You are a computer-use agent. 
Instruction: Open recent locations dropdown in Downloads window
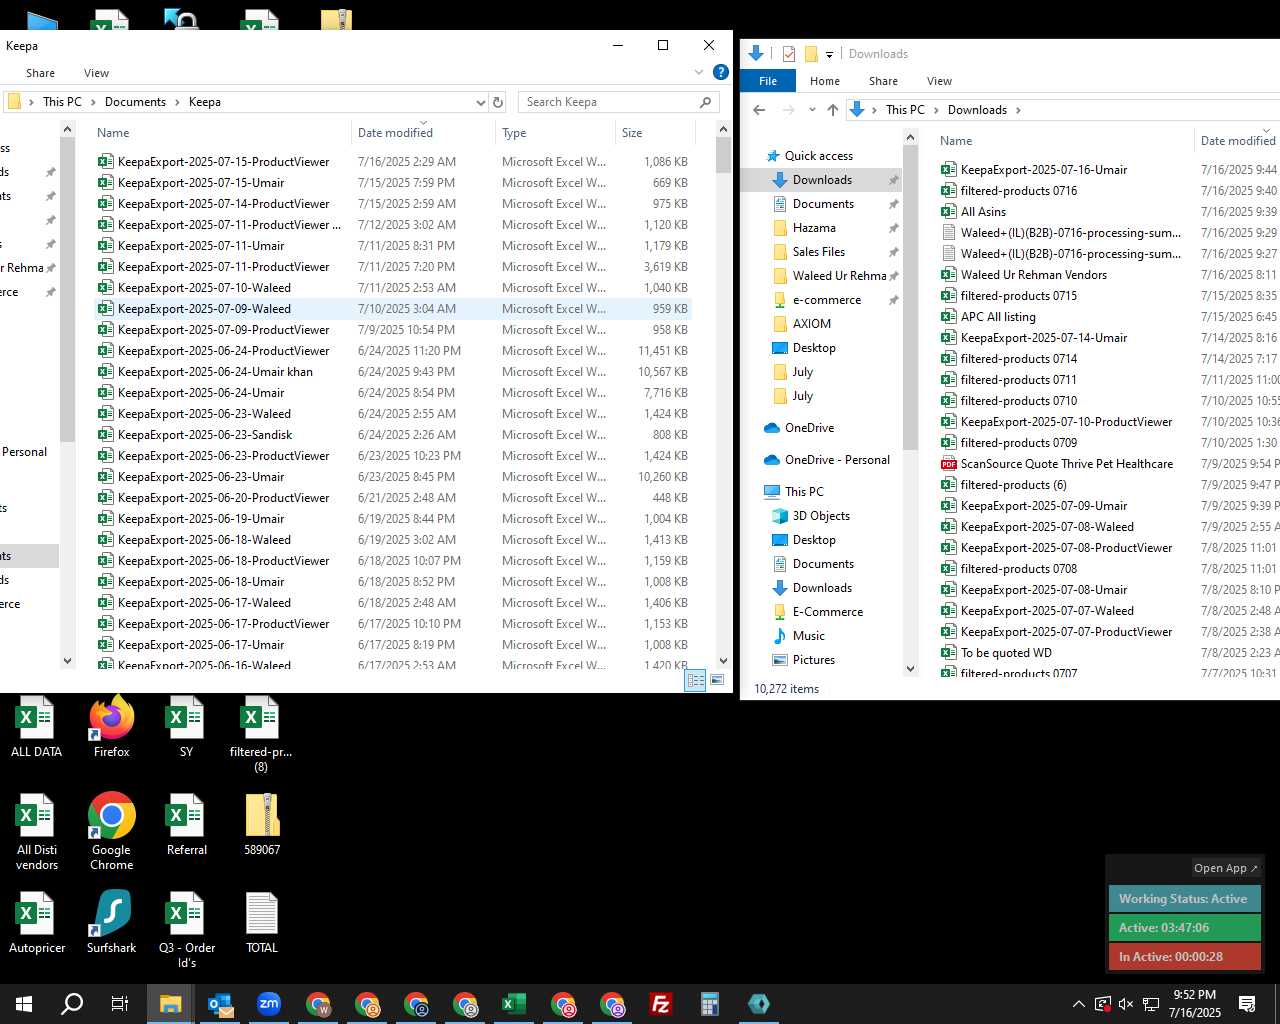(x=812, y=110)
